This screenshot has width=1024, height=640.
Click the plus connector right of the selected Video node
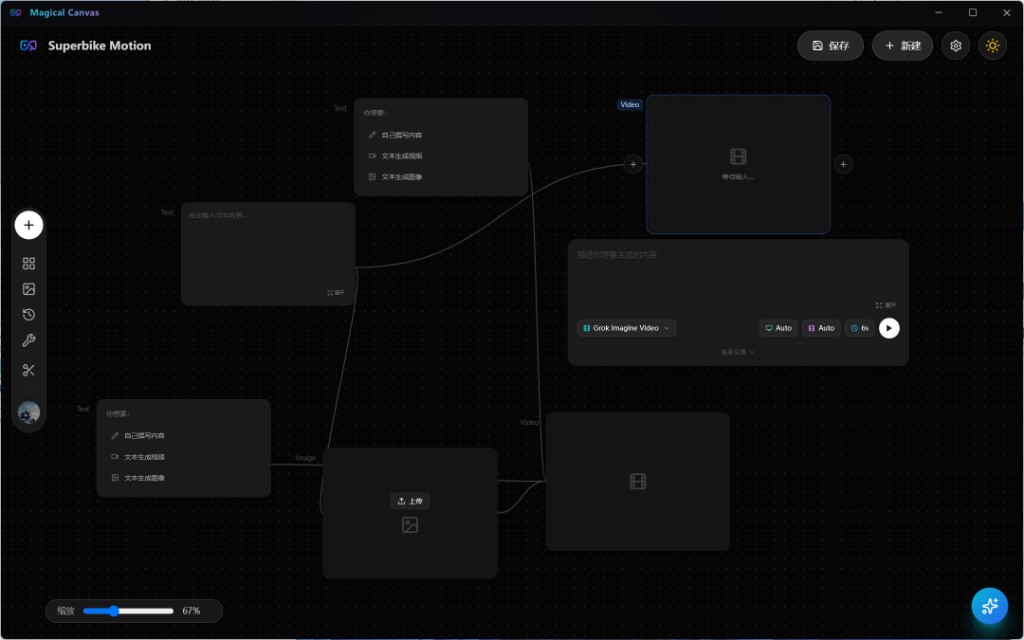[843, 164]
